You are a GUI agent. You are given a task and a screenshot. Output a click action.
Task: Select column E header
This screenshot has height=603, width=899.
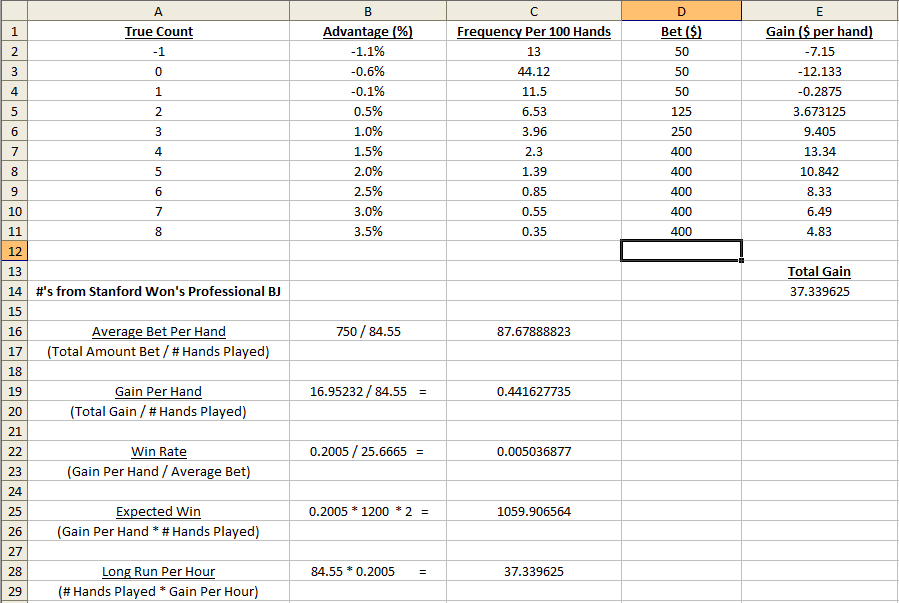click(819, 11)
